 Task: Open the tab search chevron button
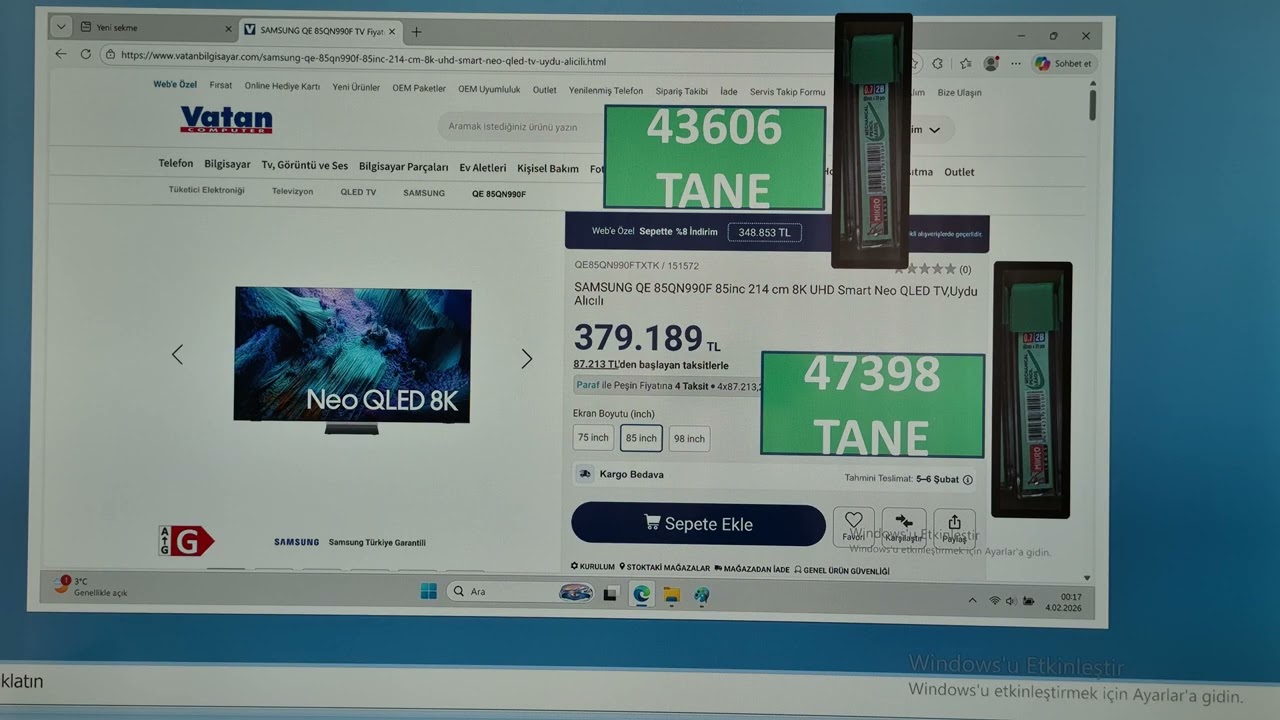coord(61,27)
